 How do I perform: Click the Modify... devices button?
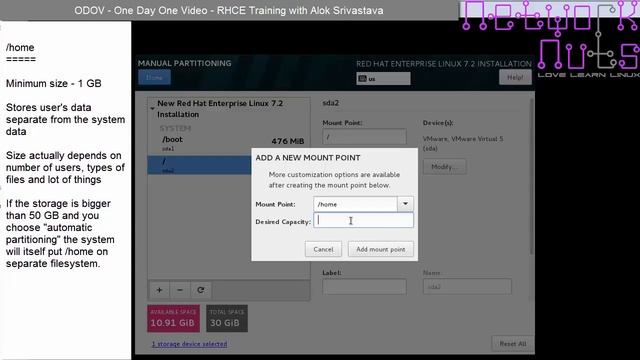point(444,167)
